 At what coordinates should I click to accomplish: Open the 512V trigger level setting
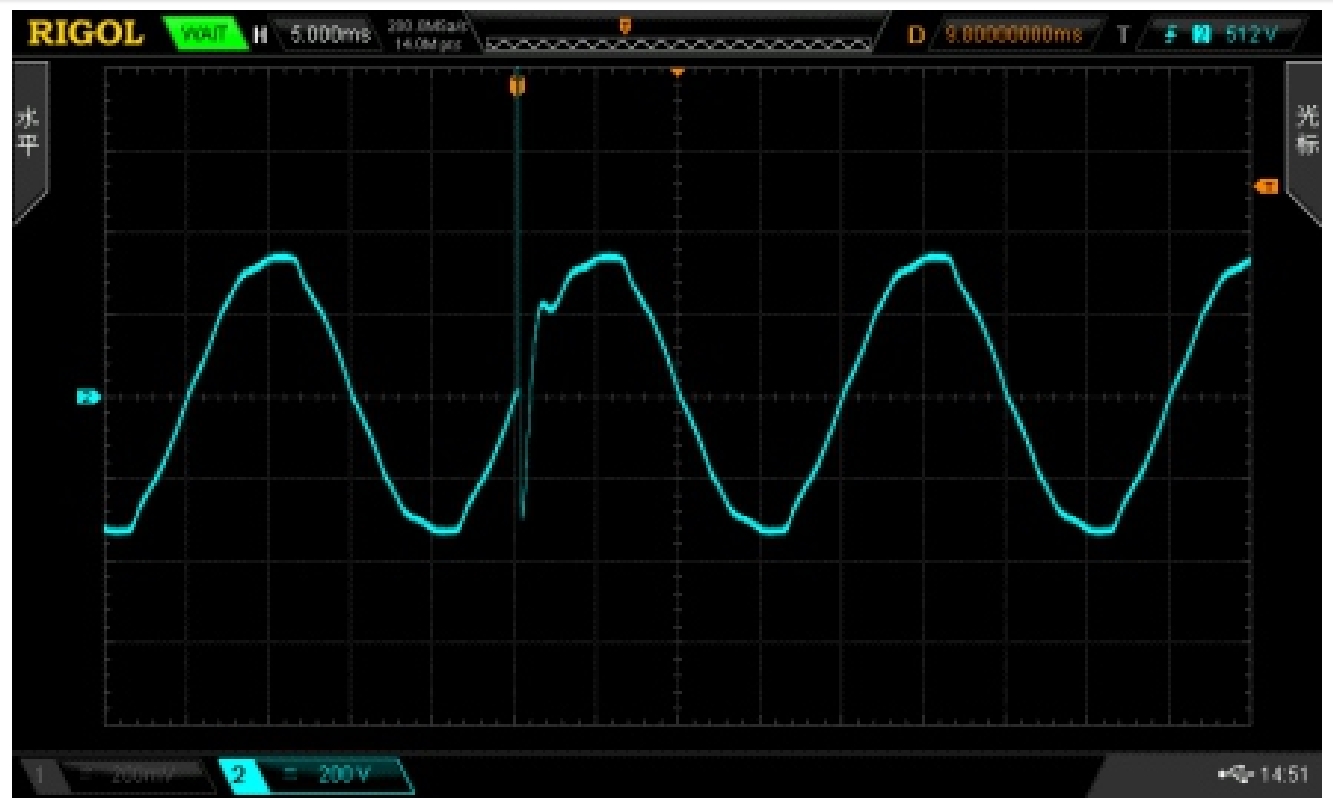1251,35
